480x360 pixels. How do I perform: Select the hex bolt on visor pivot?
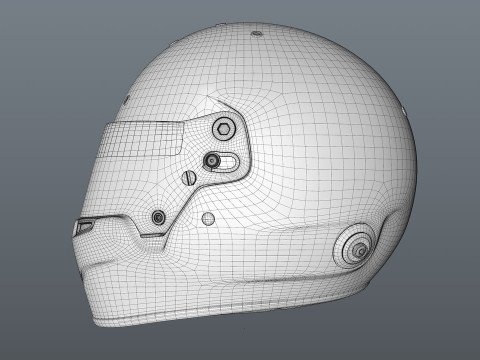pos(224,129)
